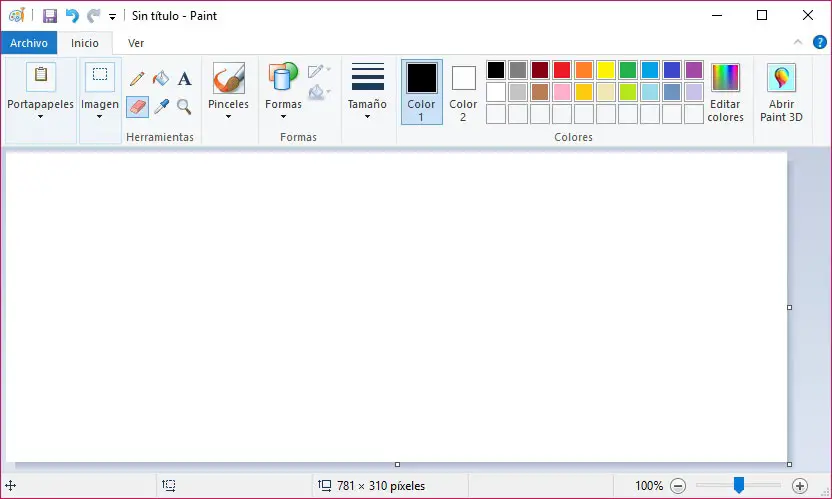Viewport: 832px width, 499px height.
Task: Pick the black color swatch
Action: 496,70
